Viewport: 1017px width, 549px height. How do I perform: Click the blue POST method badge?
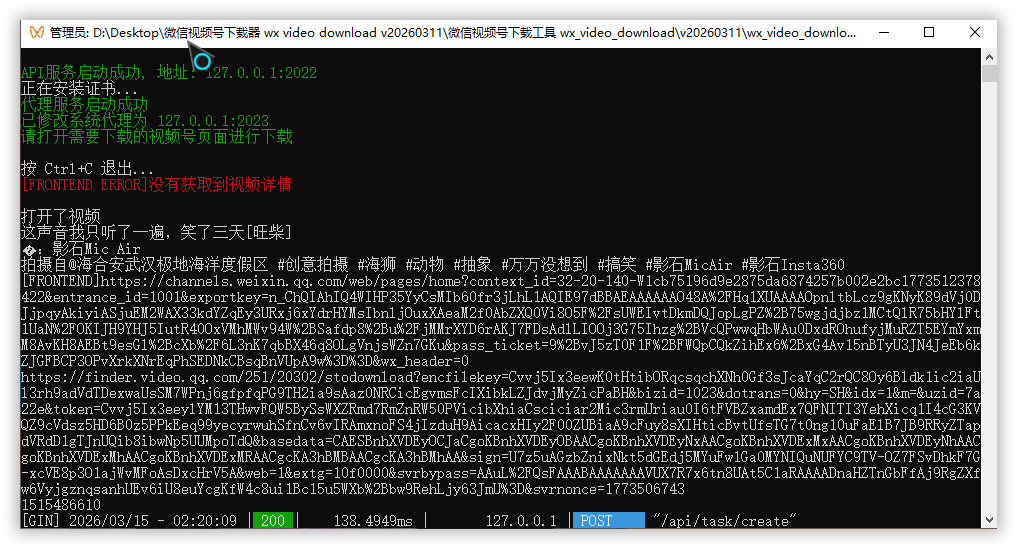pos(608,520)
